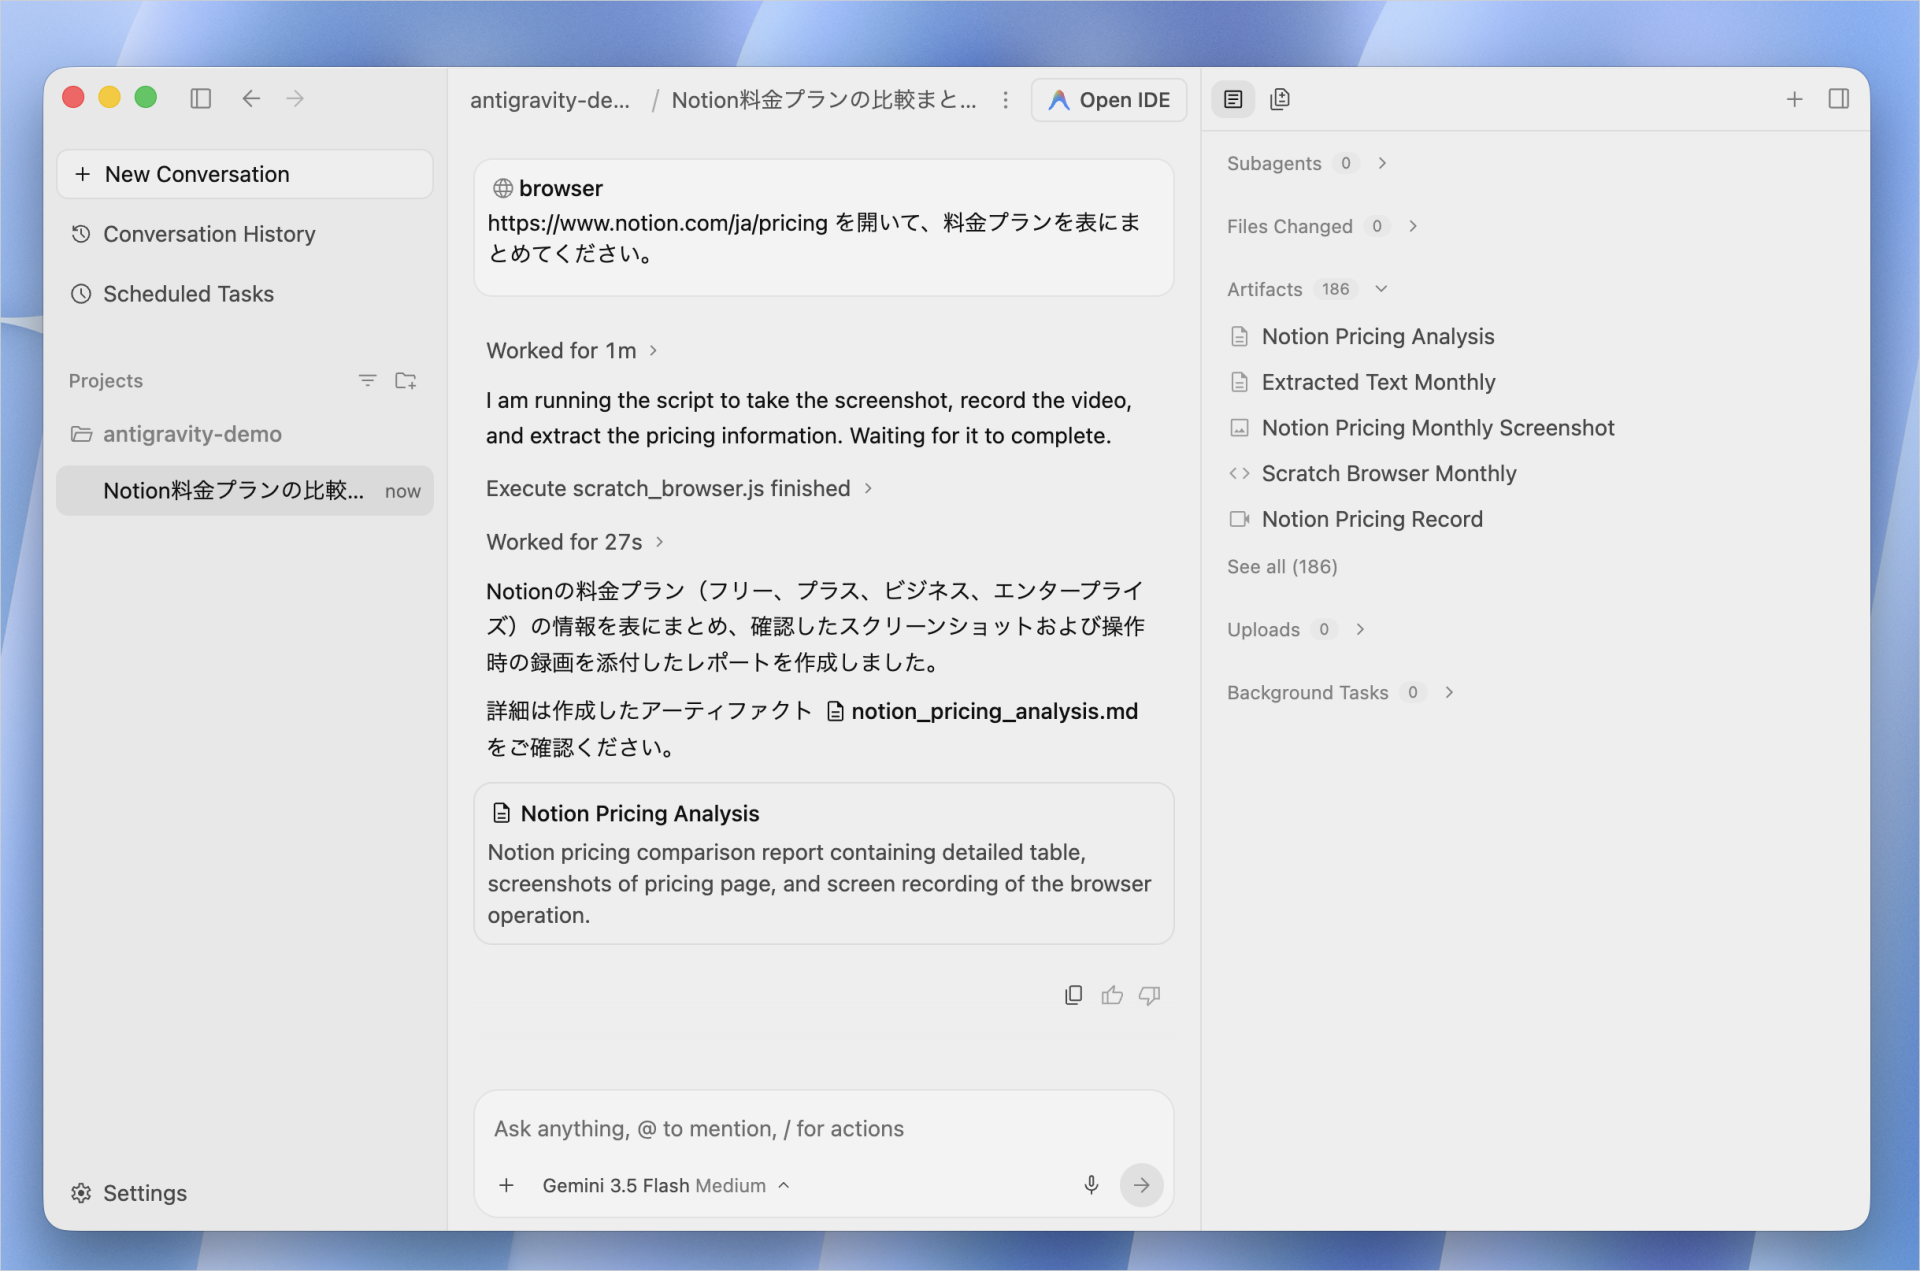Image resolution: width=1920 pixels, height=1271 pixels.
Task: Toggle the left sidebar panel icon
Action: click(x=201, y=98)
